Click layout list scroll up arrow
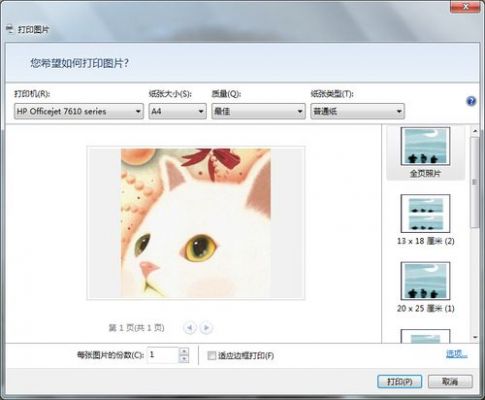The width and height of the screenshot is (485, 400). [x=475, y=131]
